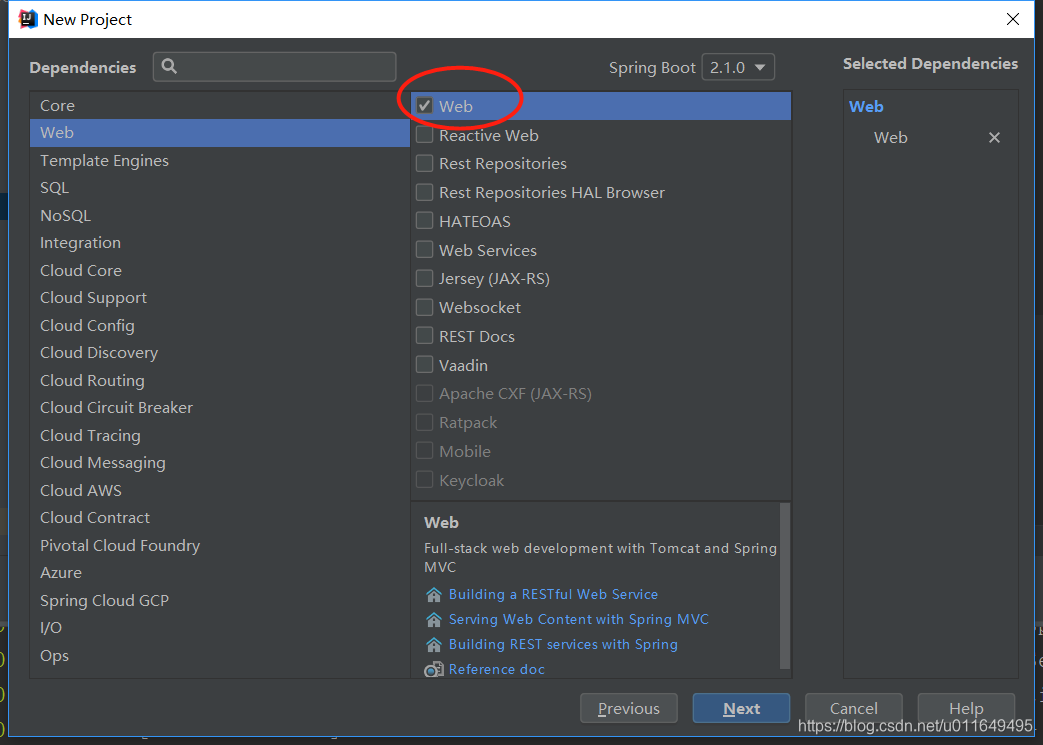Click the Web group header in Selected Dependencies
Viewport: 1043px width, 745px height.
click(x=866, y=106)
